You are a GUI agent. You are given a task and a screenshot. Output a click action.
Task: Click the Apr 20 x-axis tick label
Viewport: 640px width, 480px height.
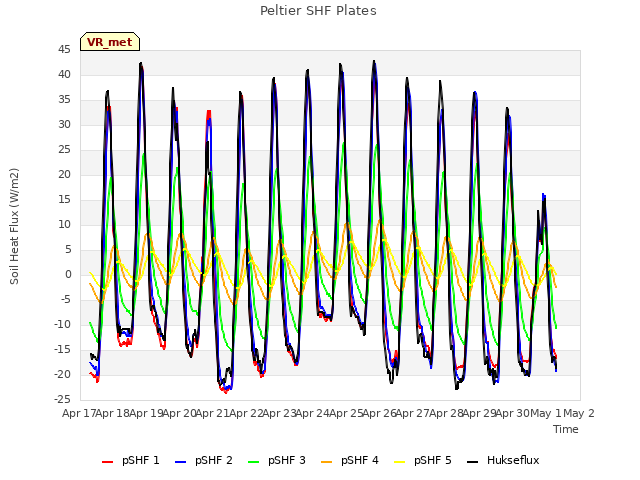coord(179,413)
